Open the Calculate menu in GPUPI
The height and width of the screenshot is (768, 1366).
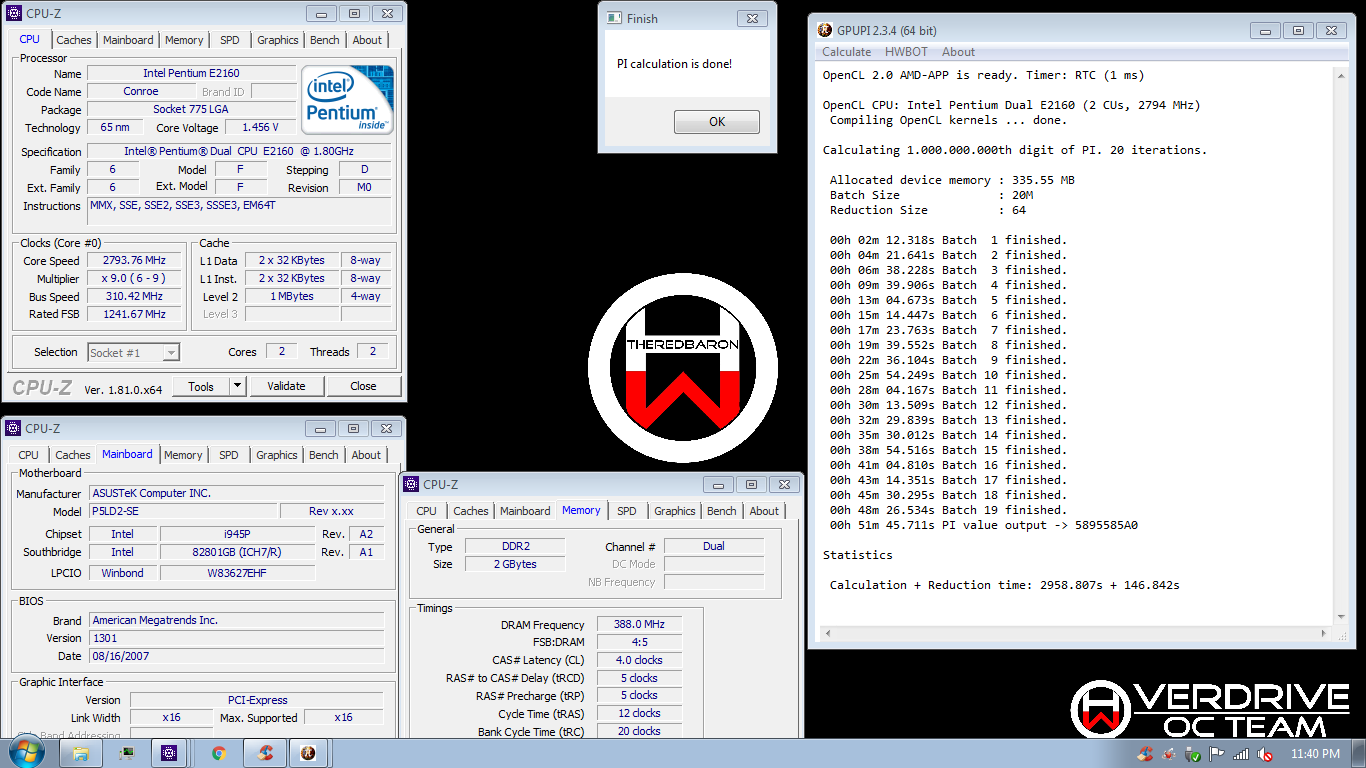tap(846, 52)
